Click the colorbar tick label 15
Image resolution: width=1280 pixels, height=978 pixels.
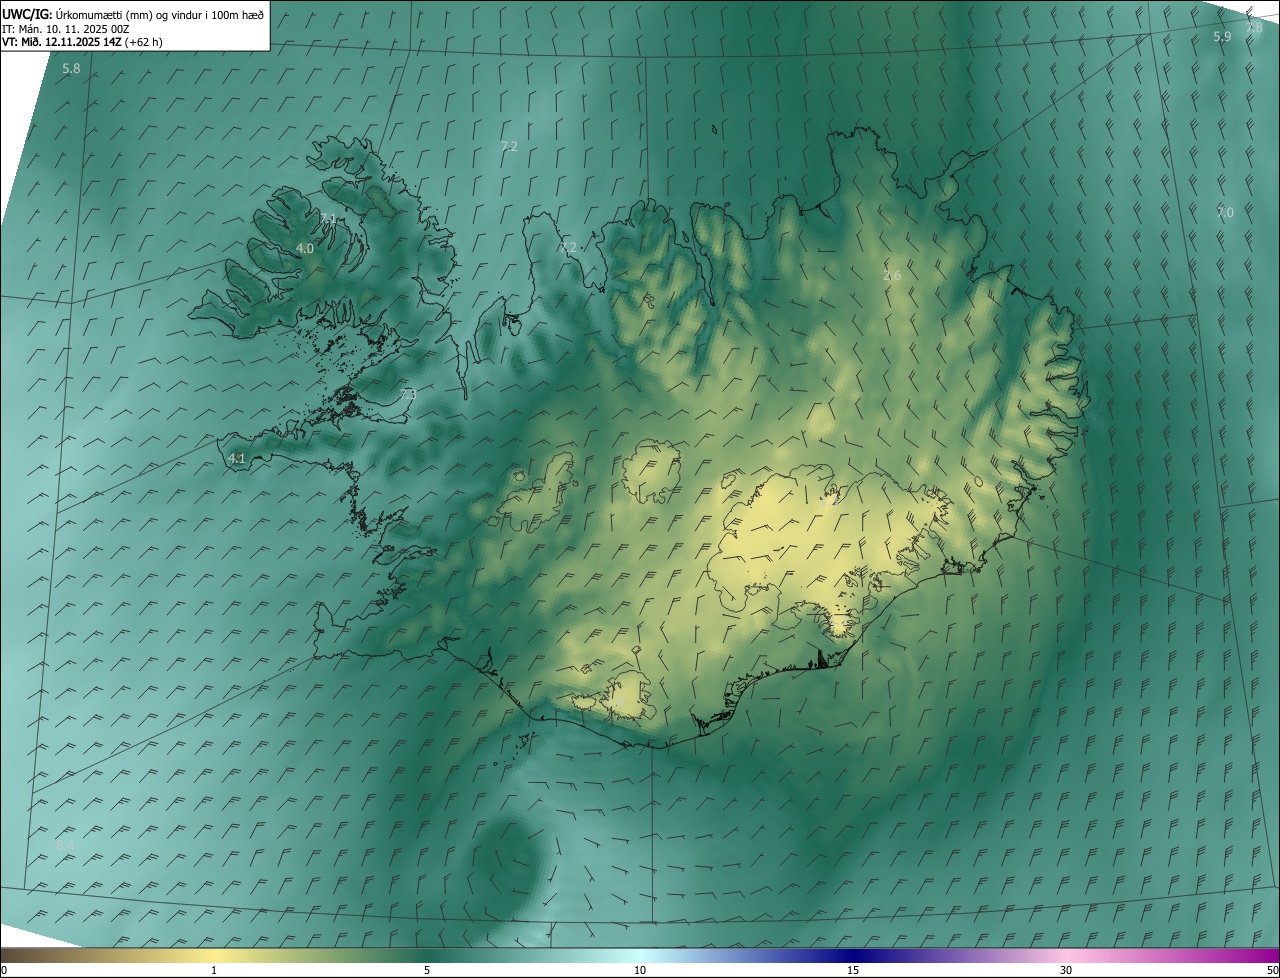tap(853, 970)
